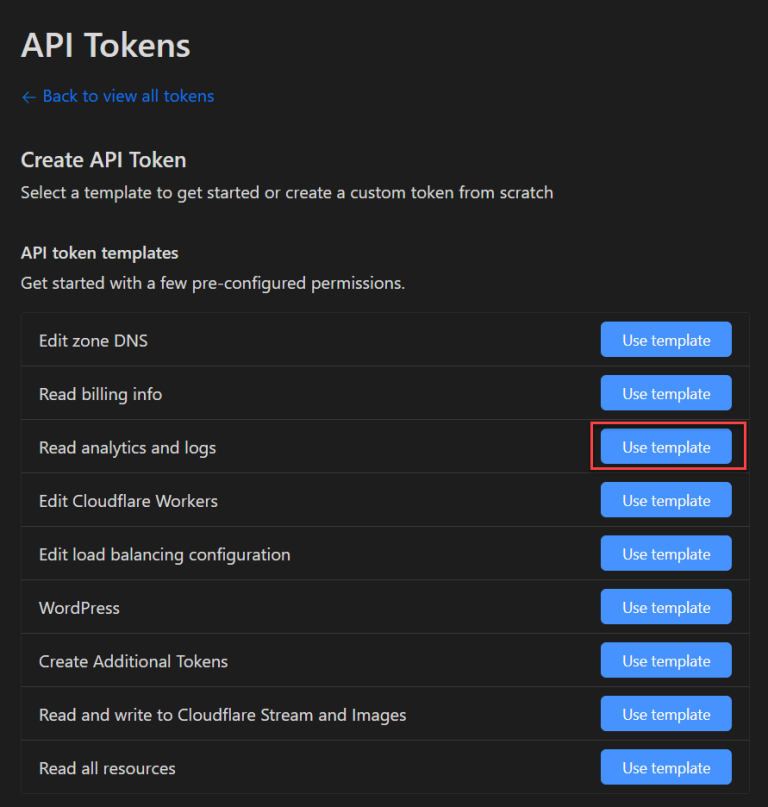This screenshot has width=768, height=807.
Task: Use template for Edit zone DNS
Action: click(665, 339)
